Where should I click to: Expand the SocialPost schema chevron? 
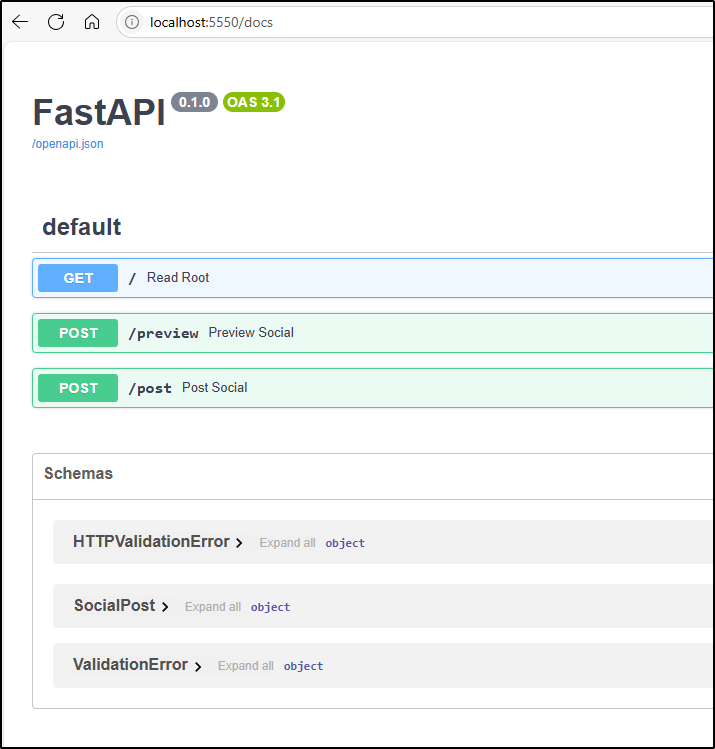point(165,607)
